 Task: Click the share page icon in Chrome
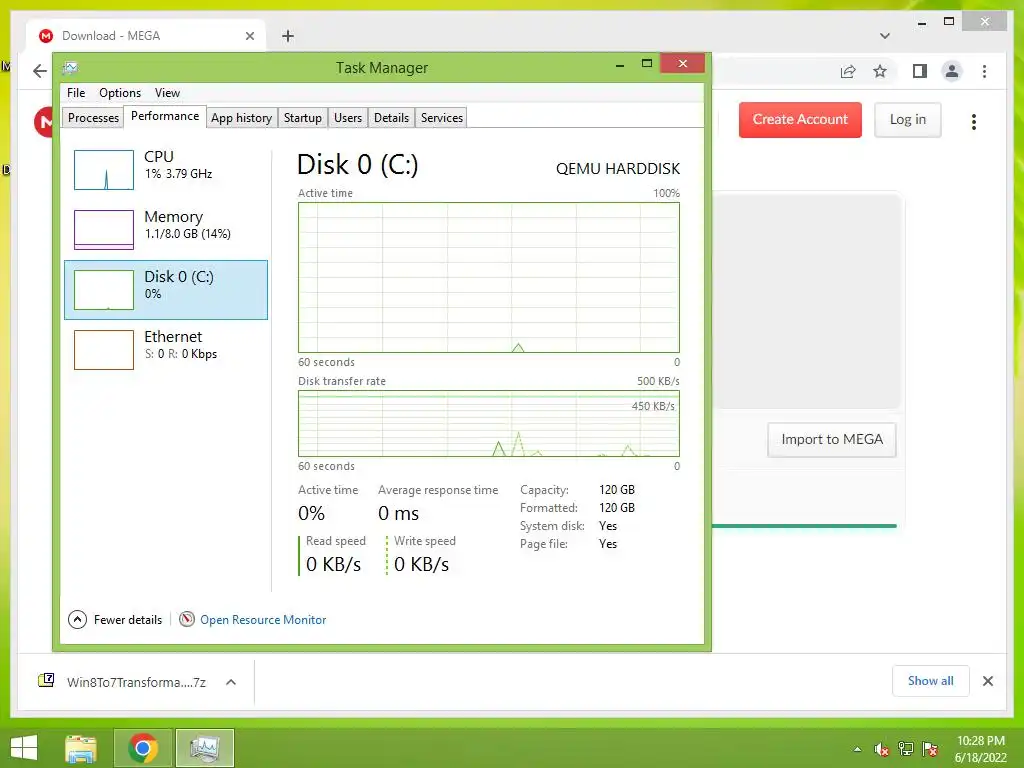coord(848,71)
